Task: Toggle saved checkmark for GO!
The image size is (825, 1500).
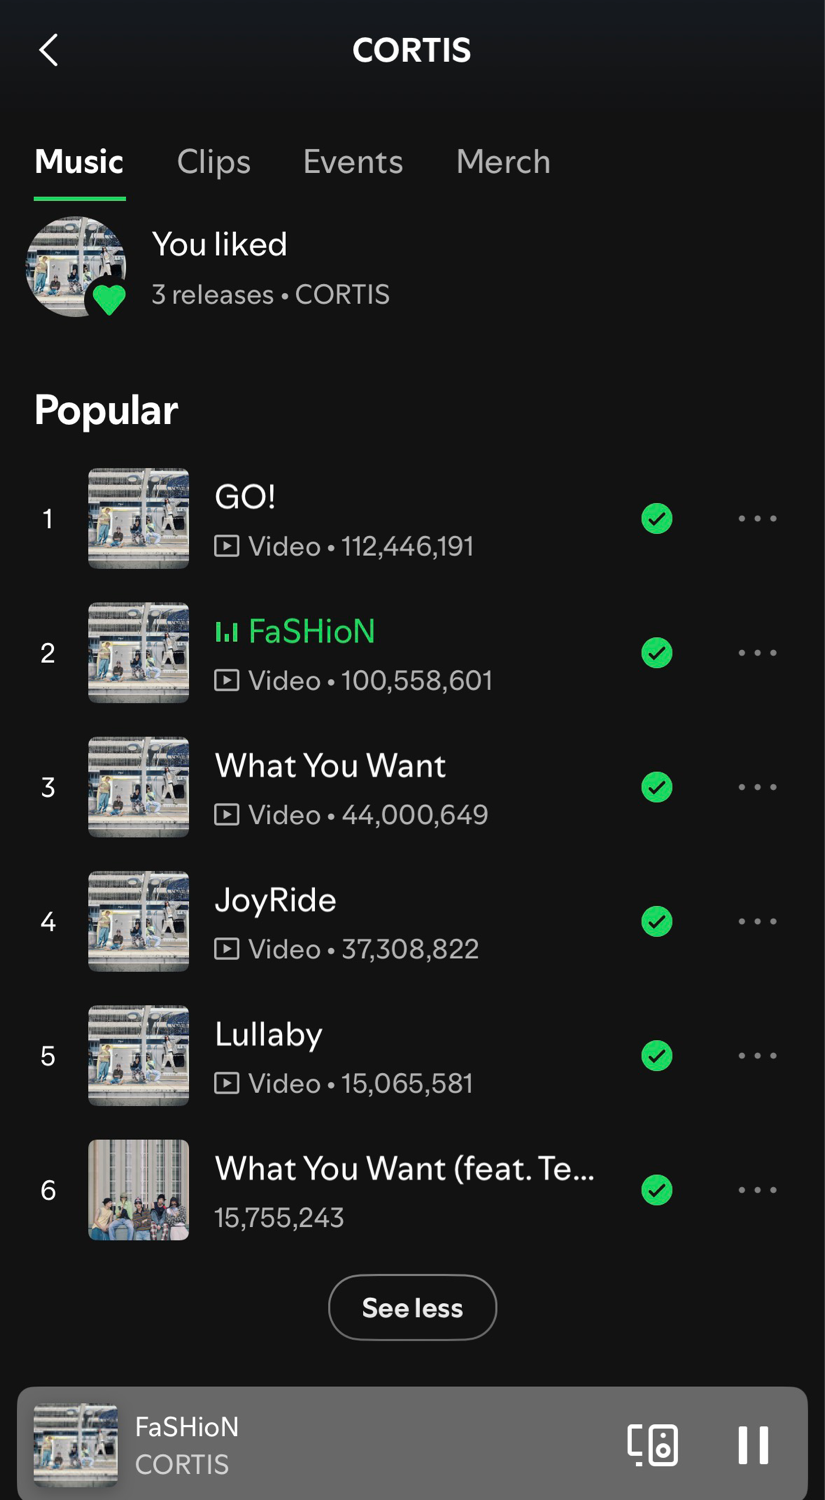Action: pos(657,519)
